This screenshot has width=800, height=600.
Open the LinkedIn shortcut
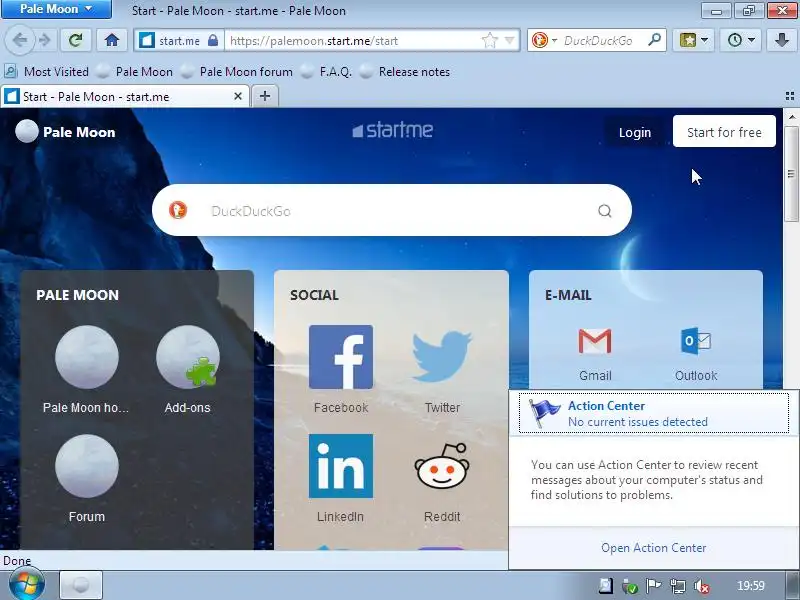point(341,479)
